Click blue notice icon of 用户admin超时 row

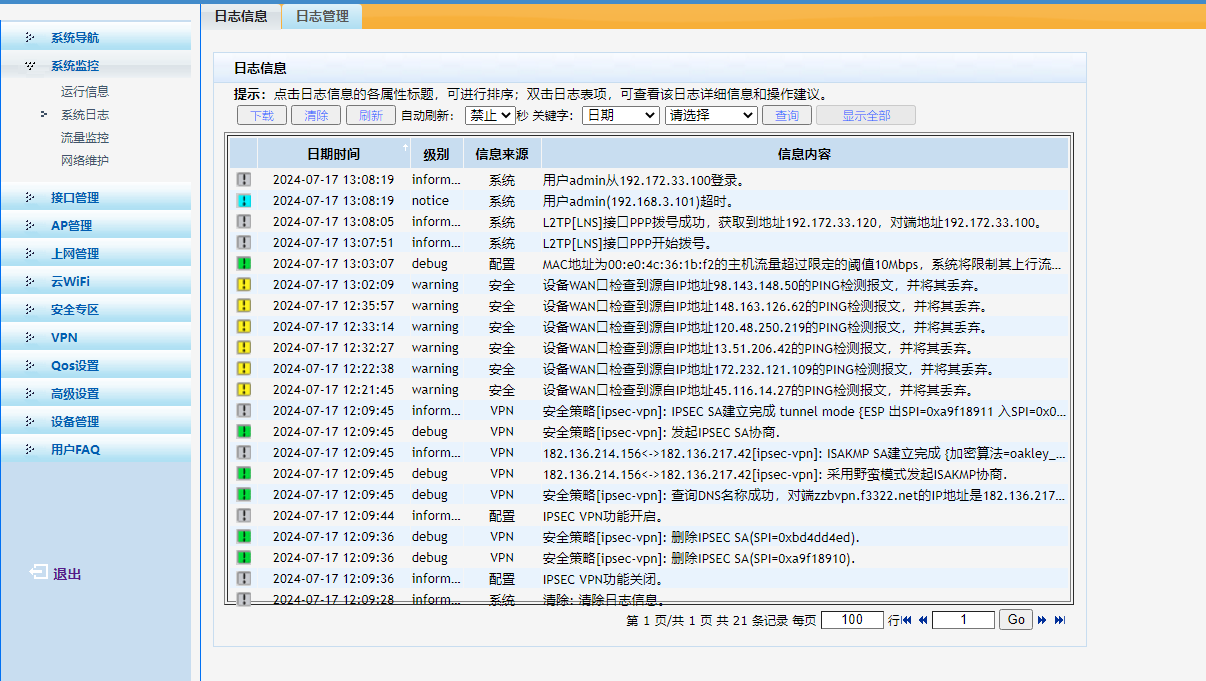click(x=244, y=201)
